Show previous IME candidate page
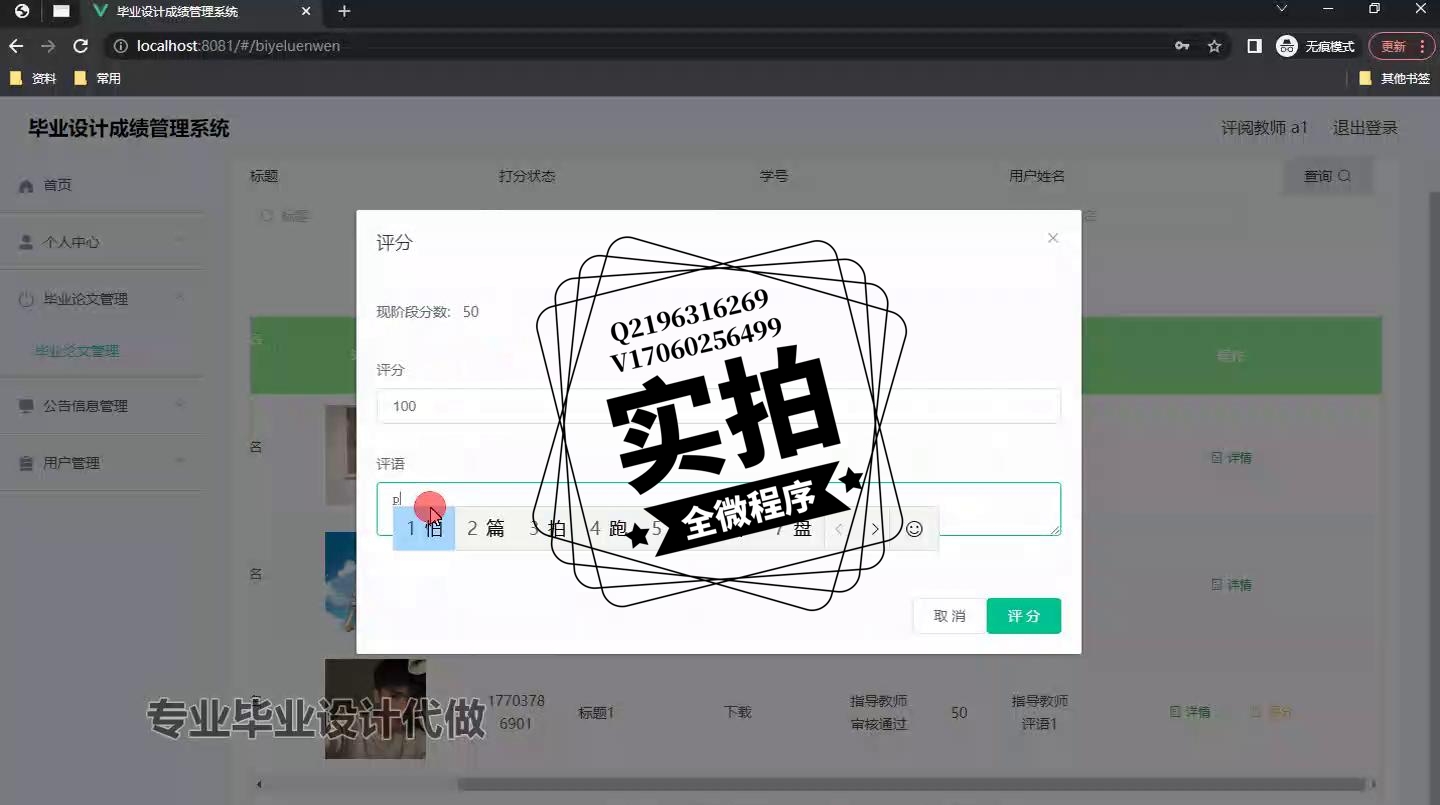The image size is (1440, 805). (x=839, y=528)
